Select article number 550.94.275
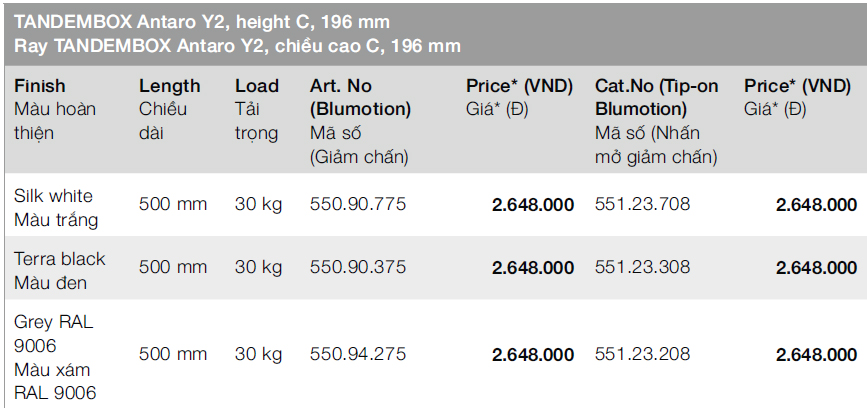 [x=358, y=355]
